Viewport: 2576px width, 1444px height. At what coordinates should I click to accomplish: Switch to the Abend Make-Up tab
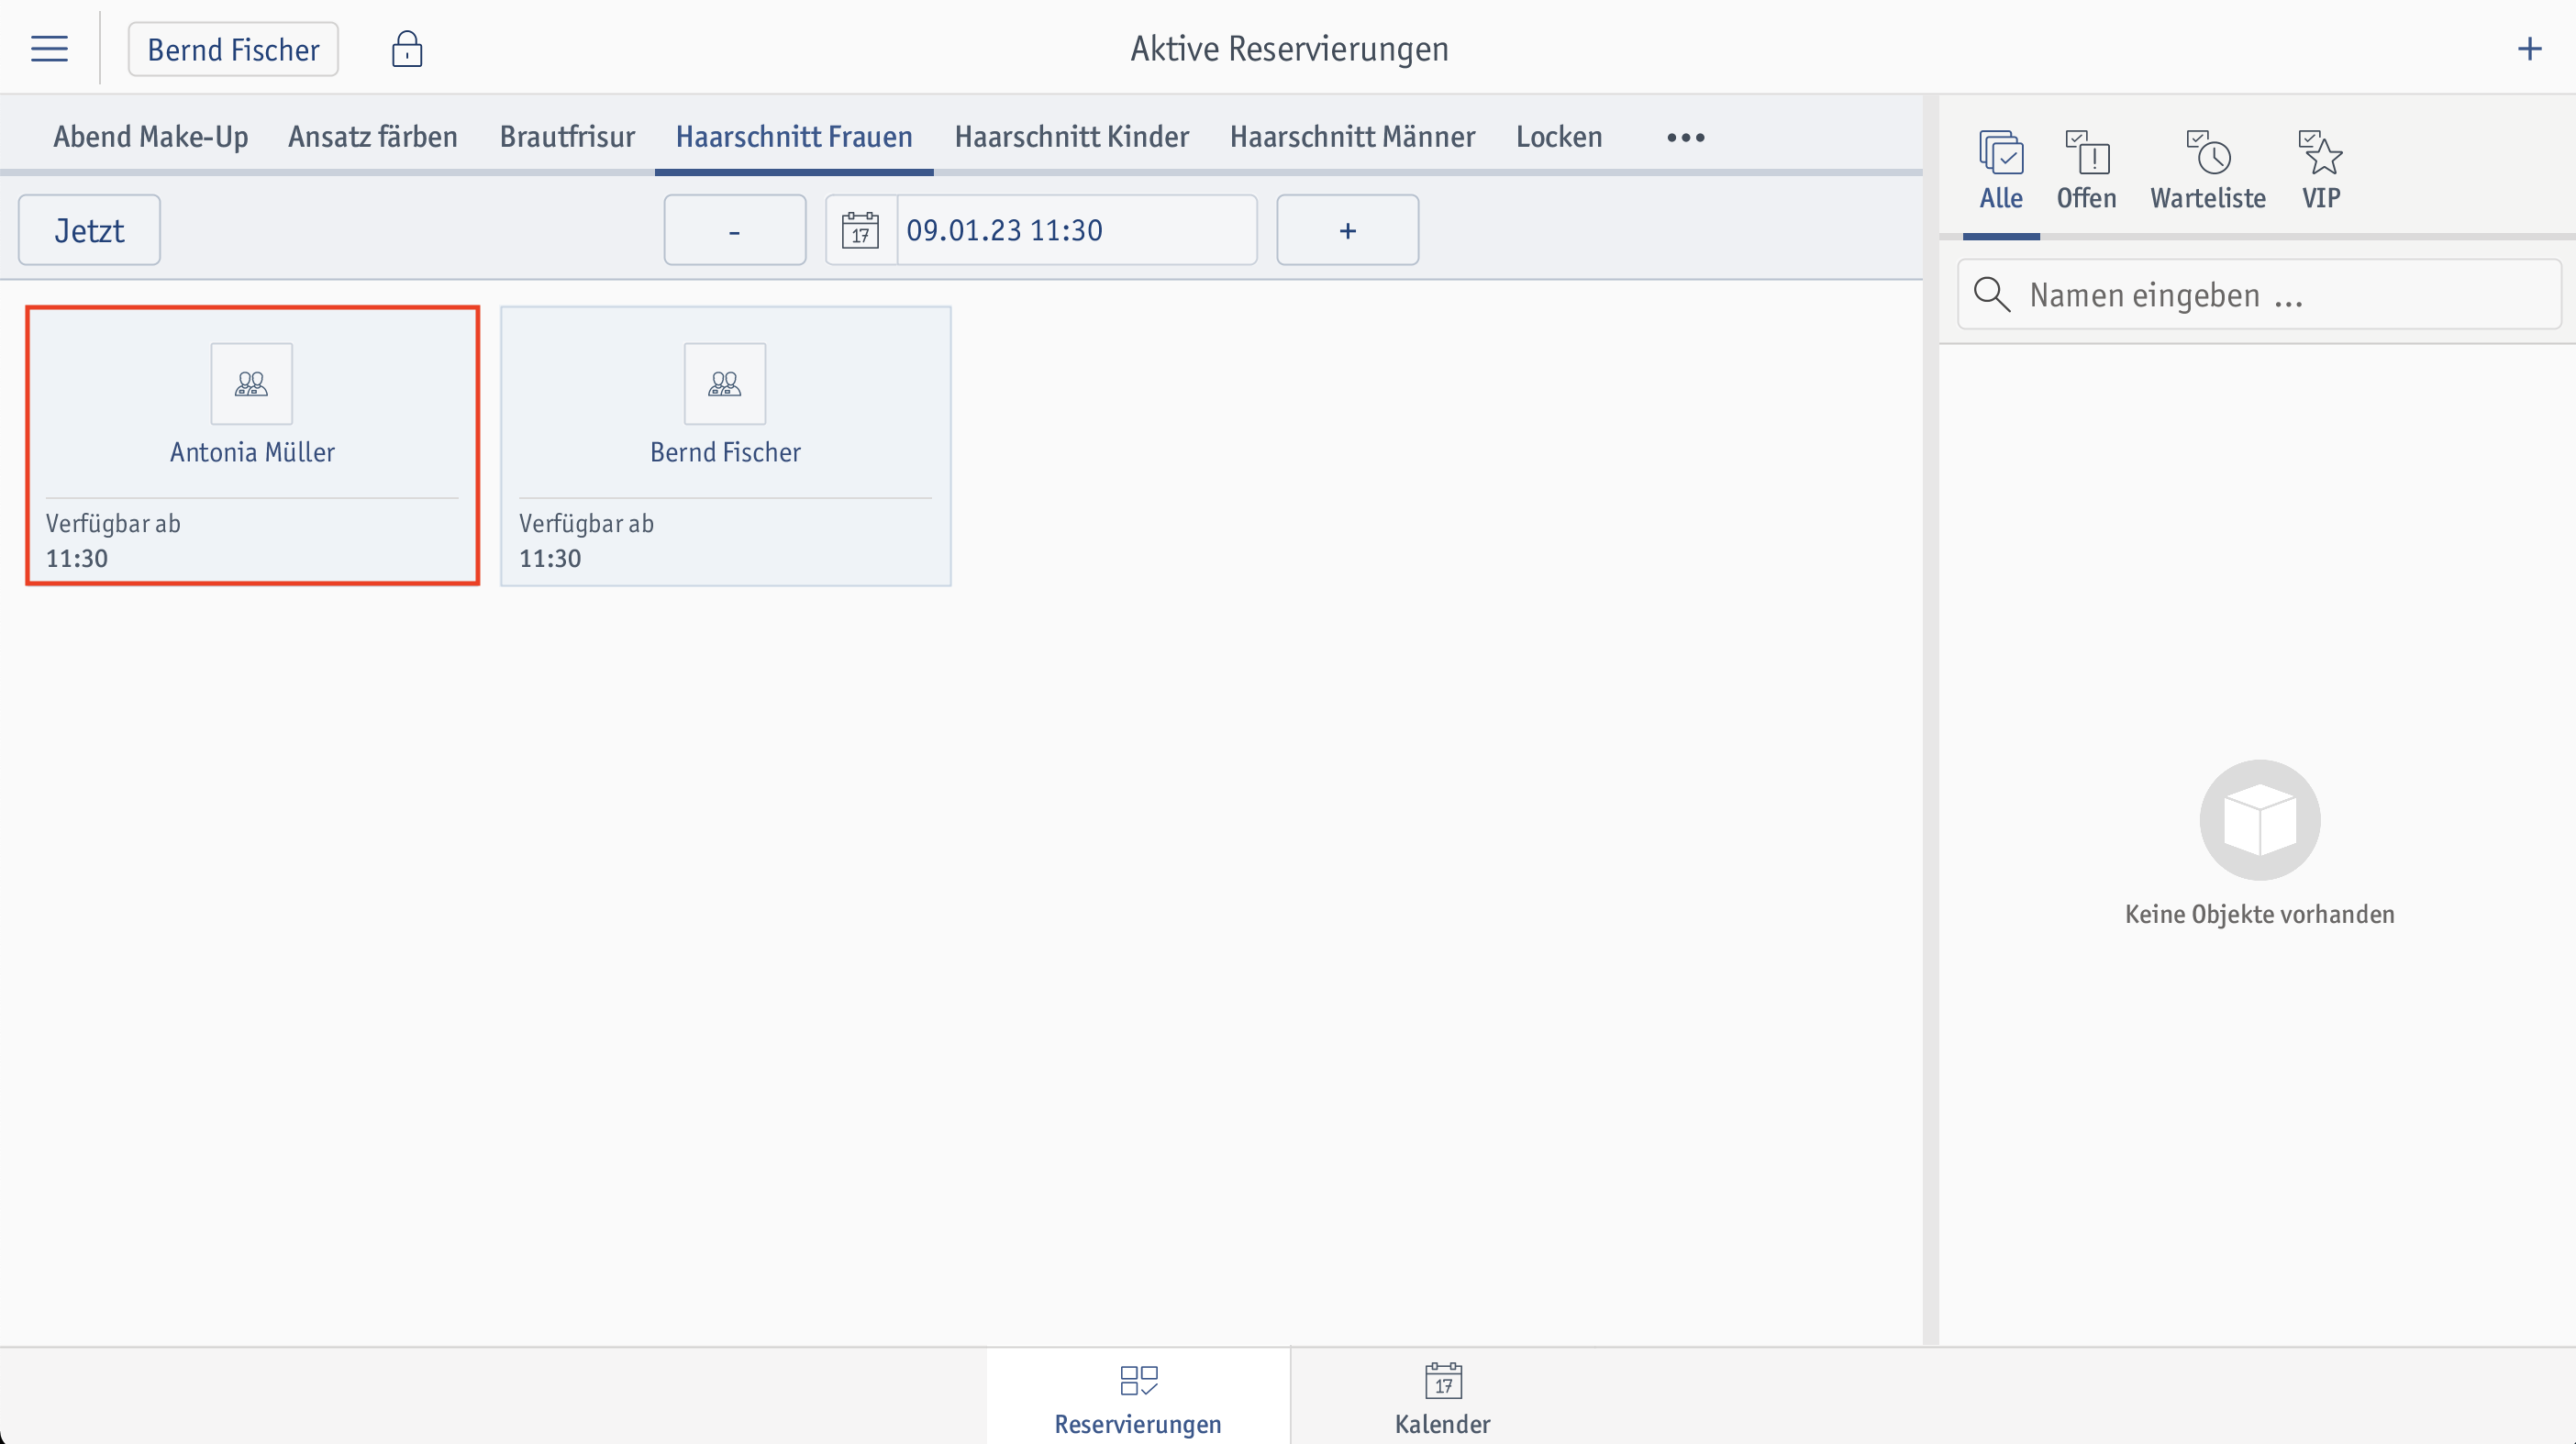coord(151,137)
